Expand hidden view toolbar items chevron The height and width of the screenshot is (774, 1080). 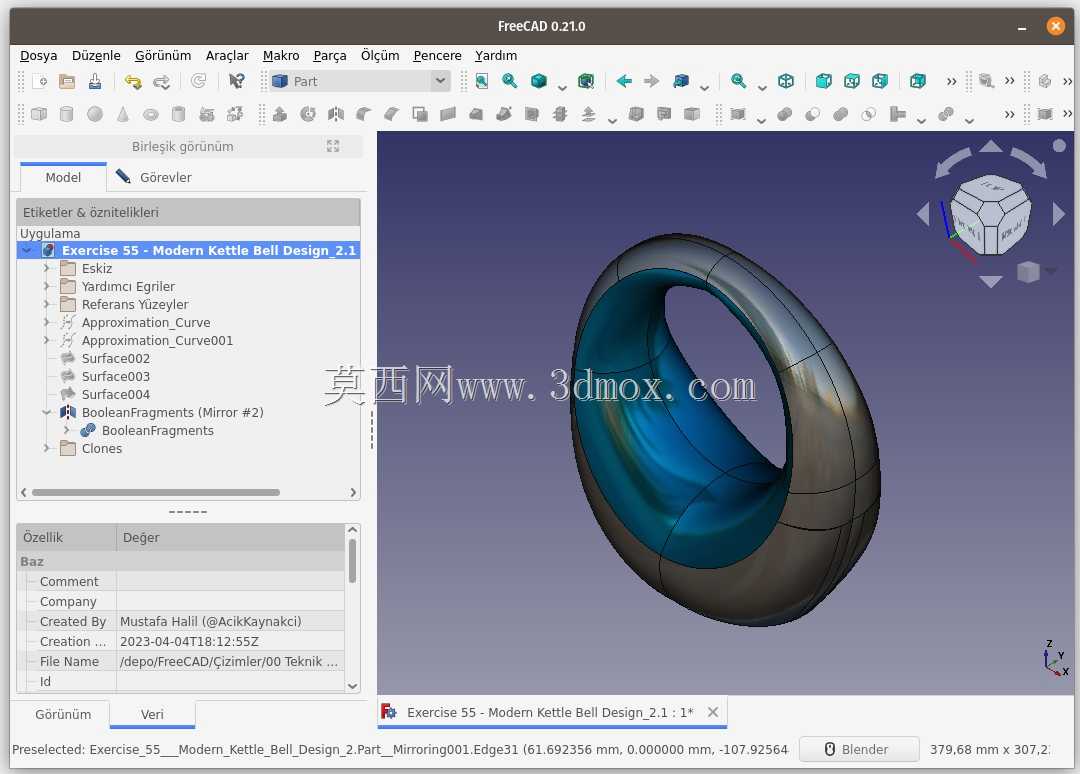point(951,81)
